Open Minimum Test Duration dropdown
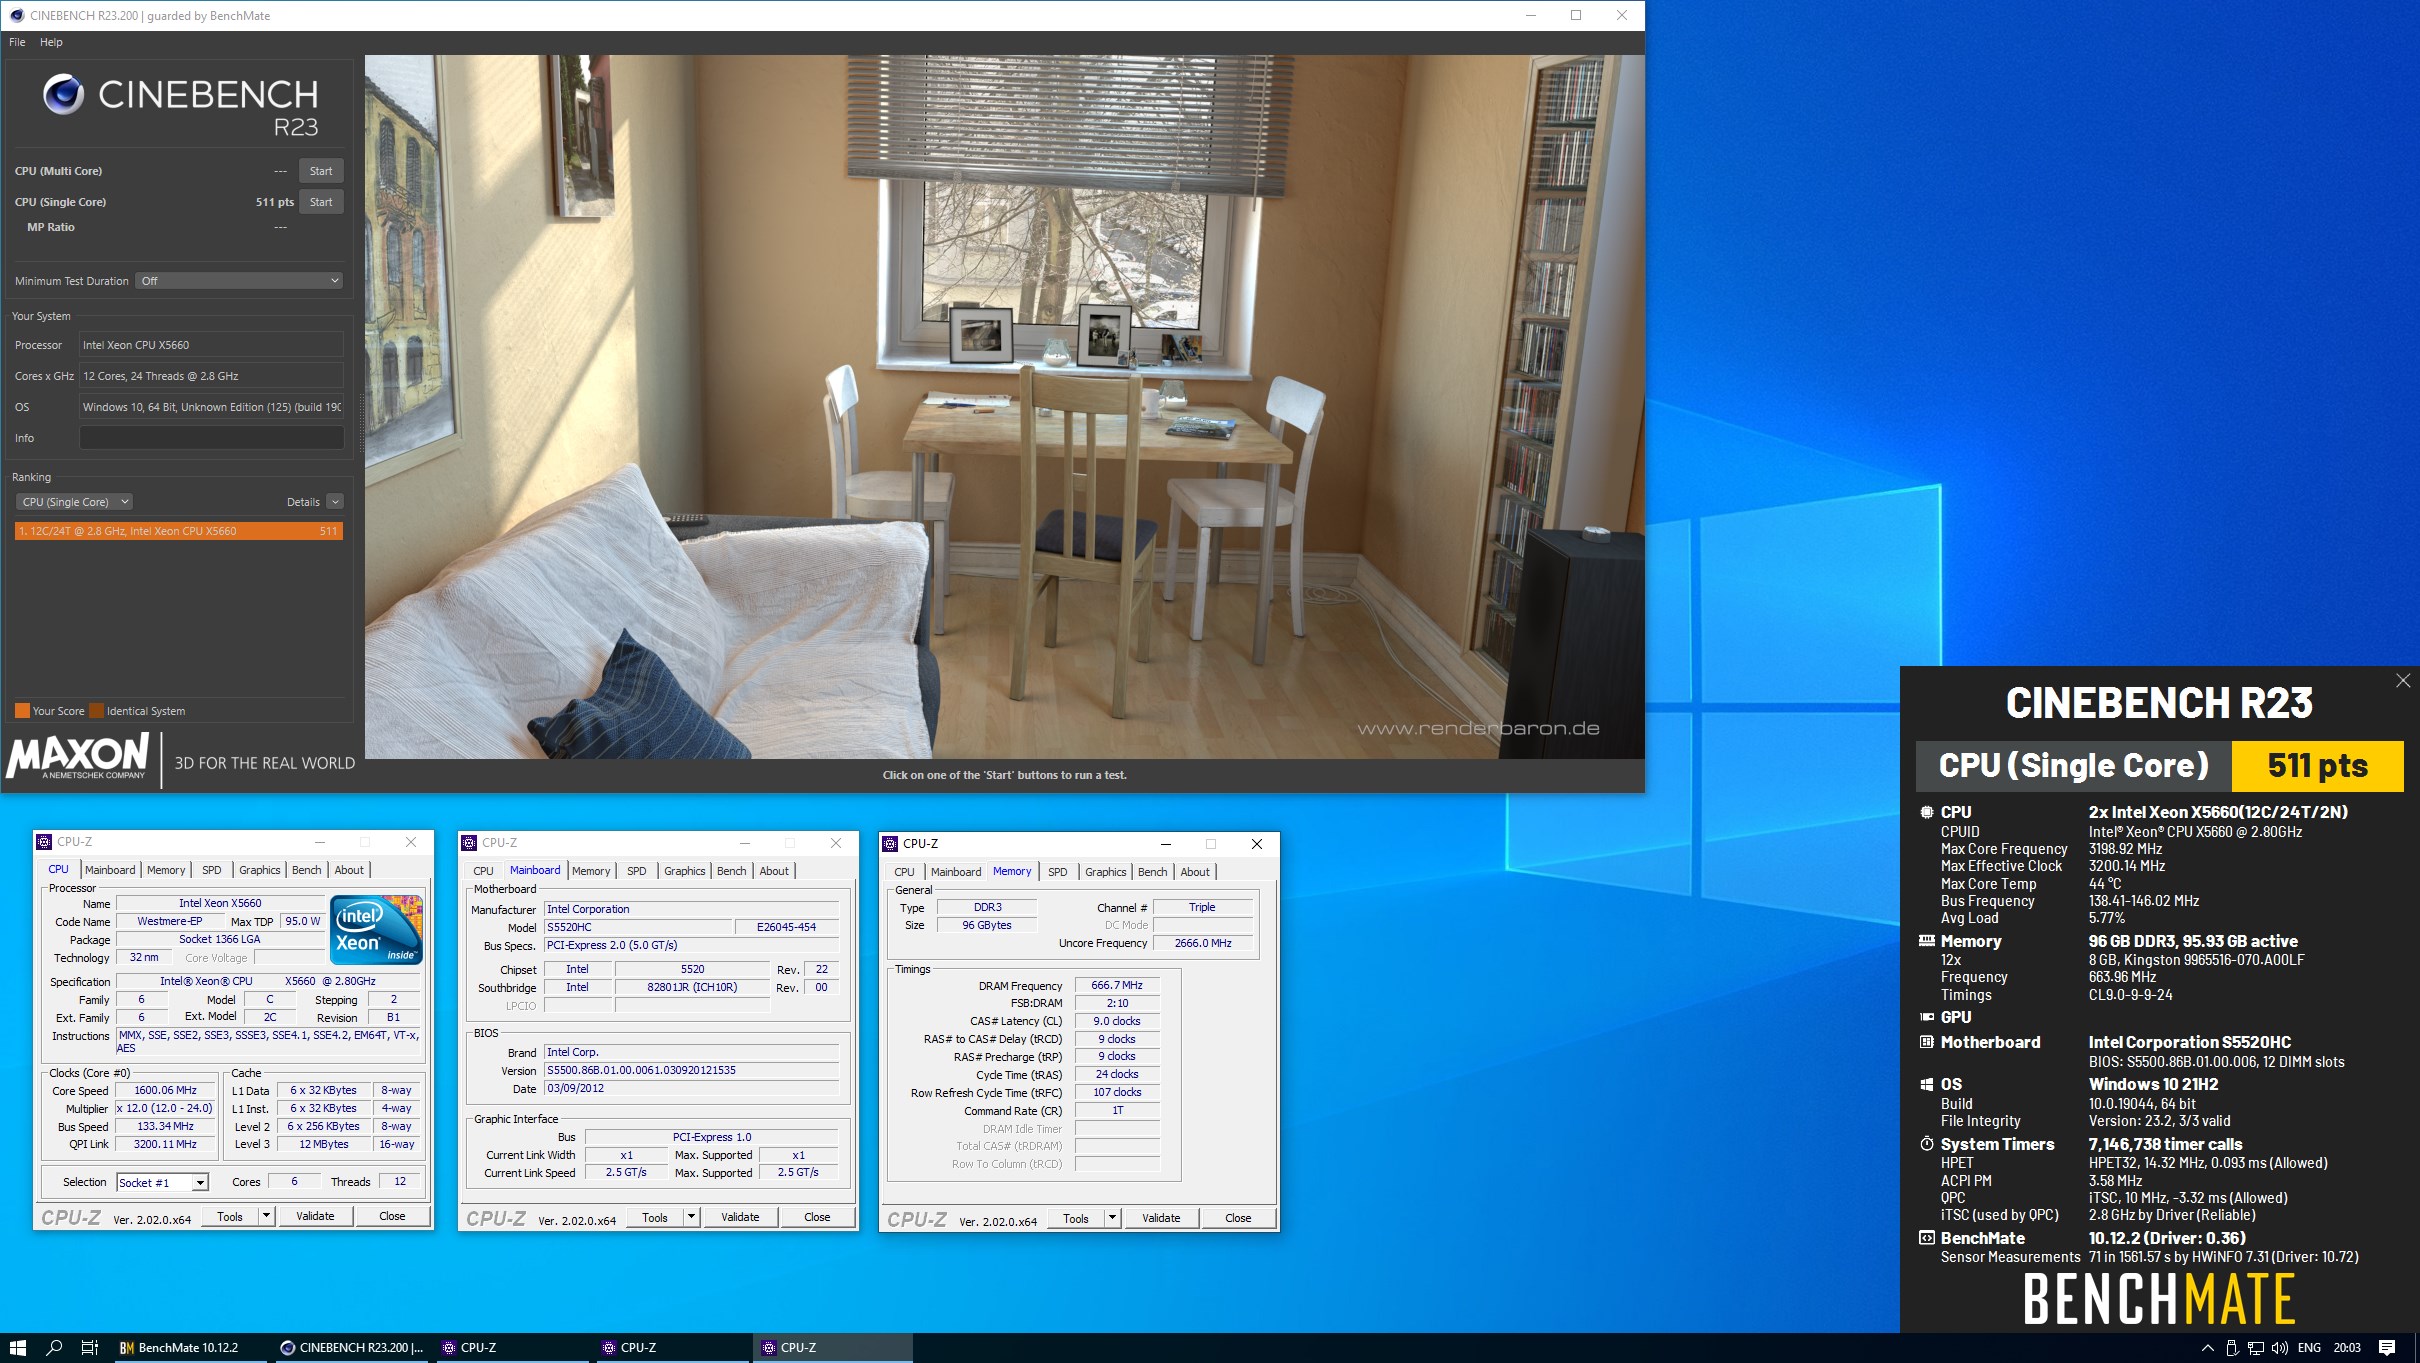Screen dimensions: 2420x1363 tap(239, 281)
